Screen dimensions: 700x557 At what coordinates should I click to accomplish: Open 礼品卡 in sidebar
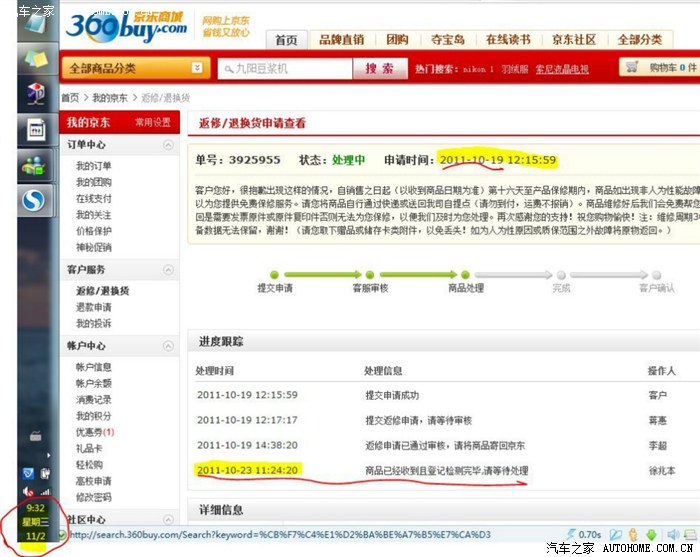[x=89, y=448]
